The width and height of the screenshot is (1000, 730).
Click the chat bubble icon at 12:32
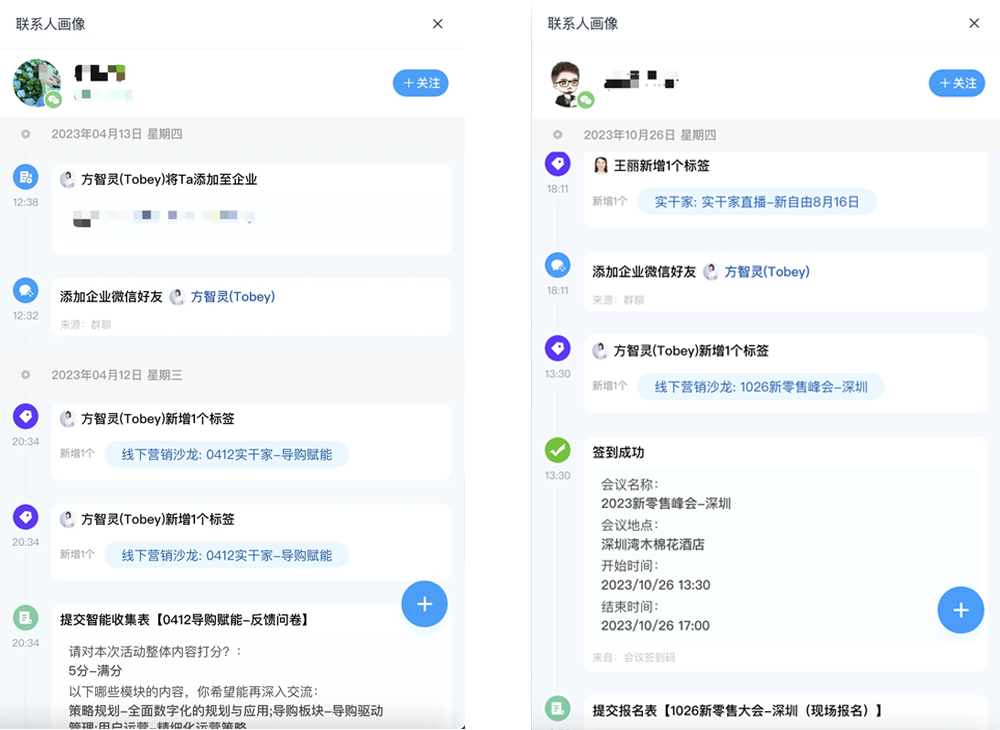(25, 290)
